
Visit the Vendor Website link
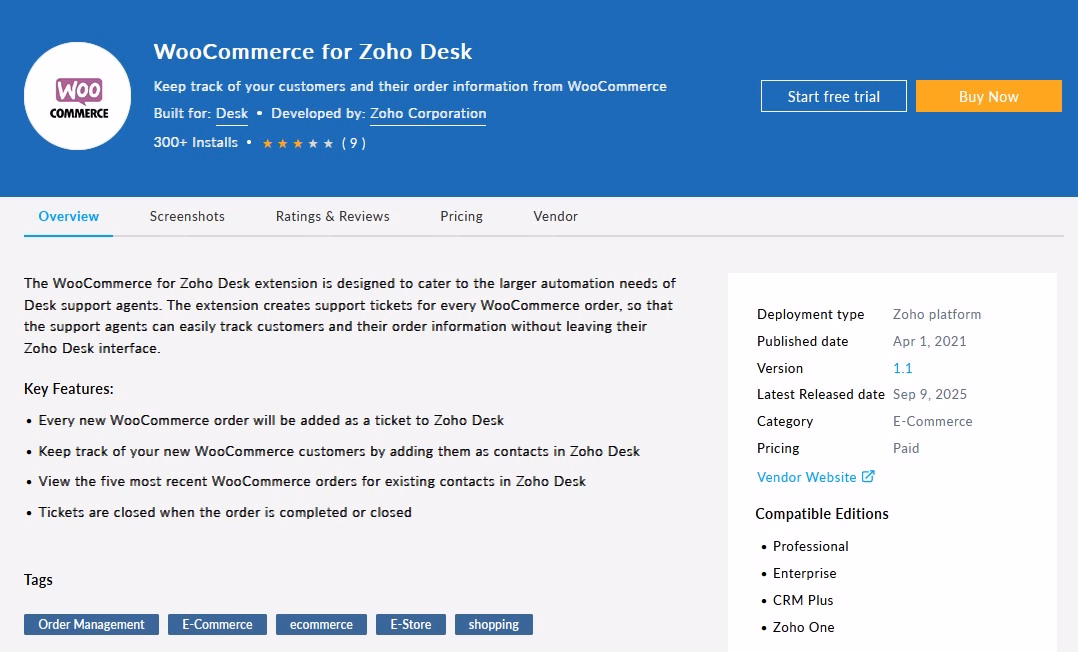point(806,477)
